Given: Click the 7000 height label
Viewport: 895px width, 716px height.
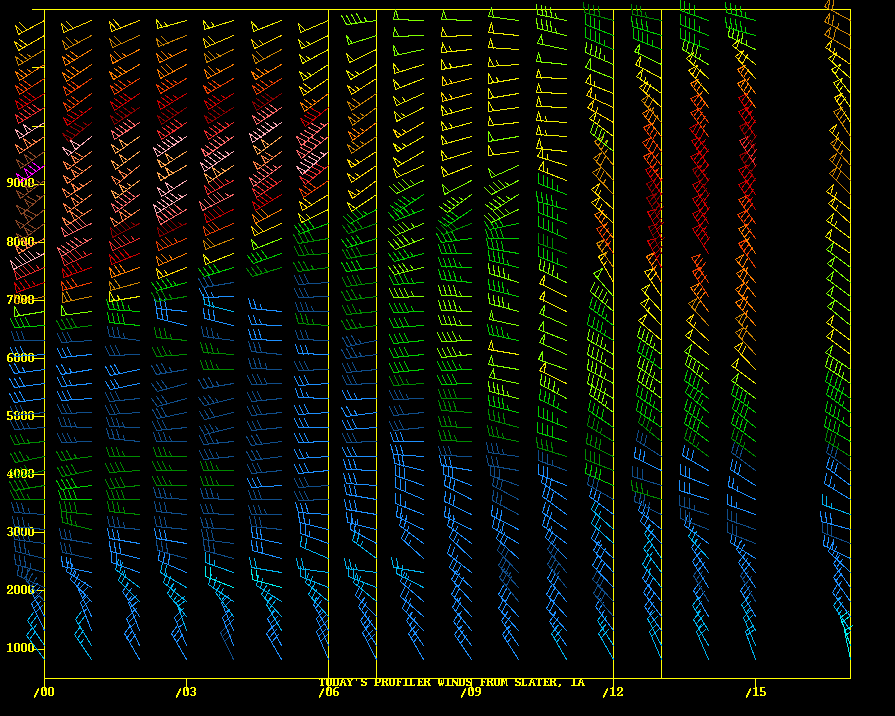Looking at the screenshot, I should pos(20,299).
